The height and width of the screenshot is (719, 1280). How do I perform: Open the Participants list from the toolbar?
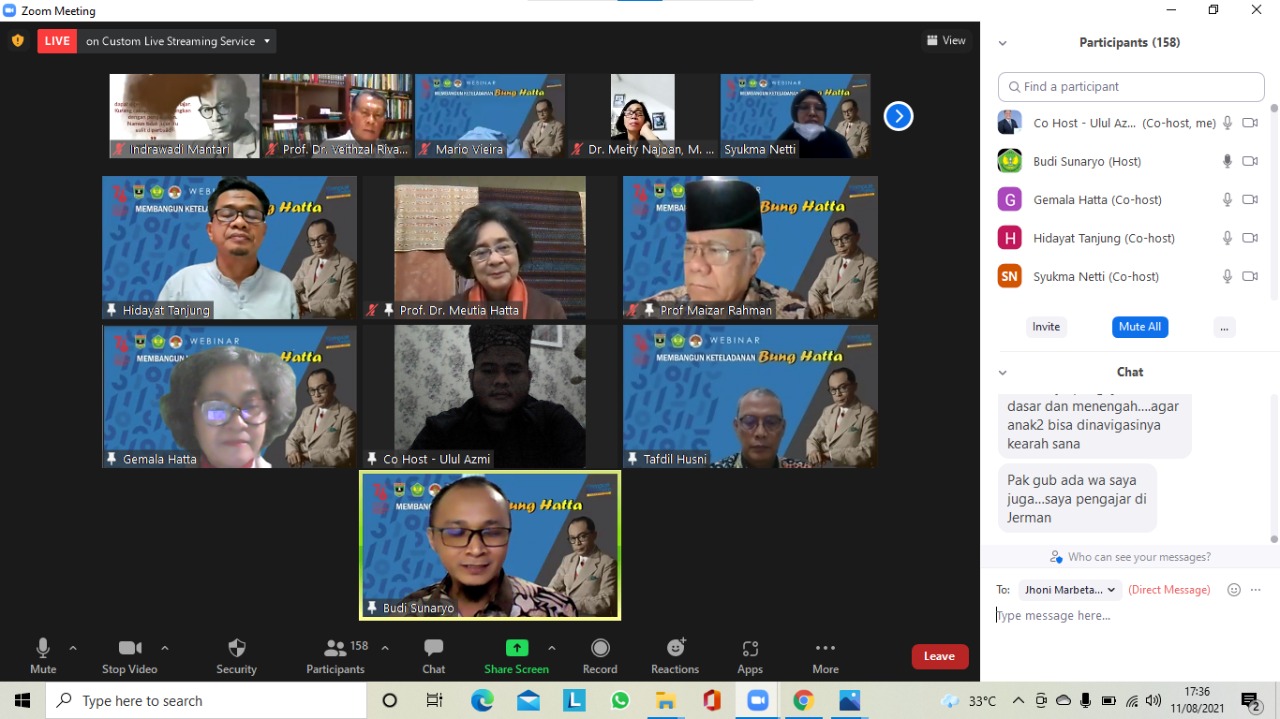(335, 655)
